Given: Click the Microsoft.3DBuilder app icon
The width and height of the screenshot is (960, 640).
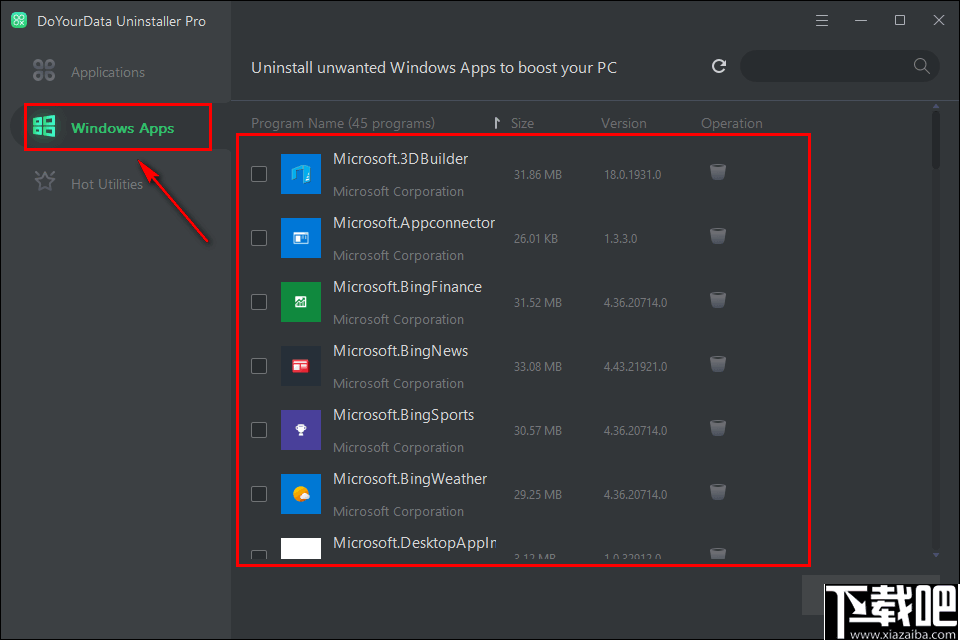Looking at the screenshot, I should point(301,173).
